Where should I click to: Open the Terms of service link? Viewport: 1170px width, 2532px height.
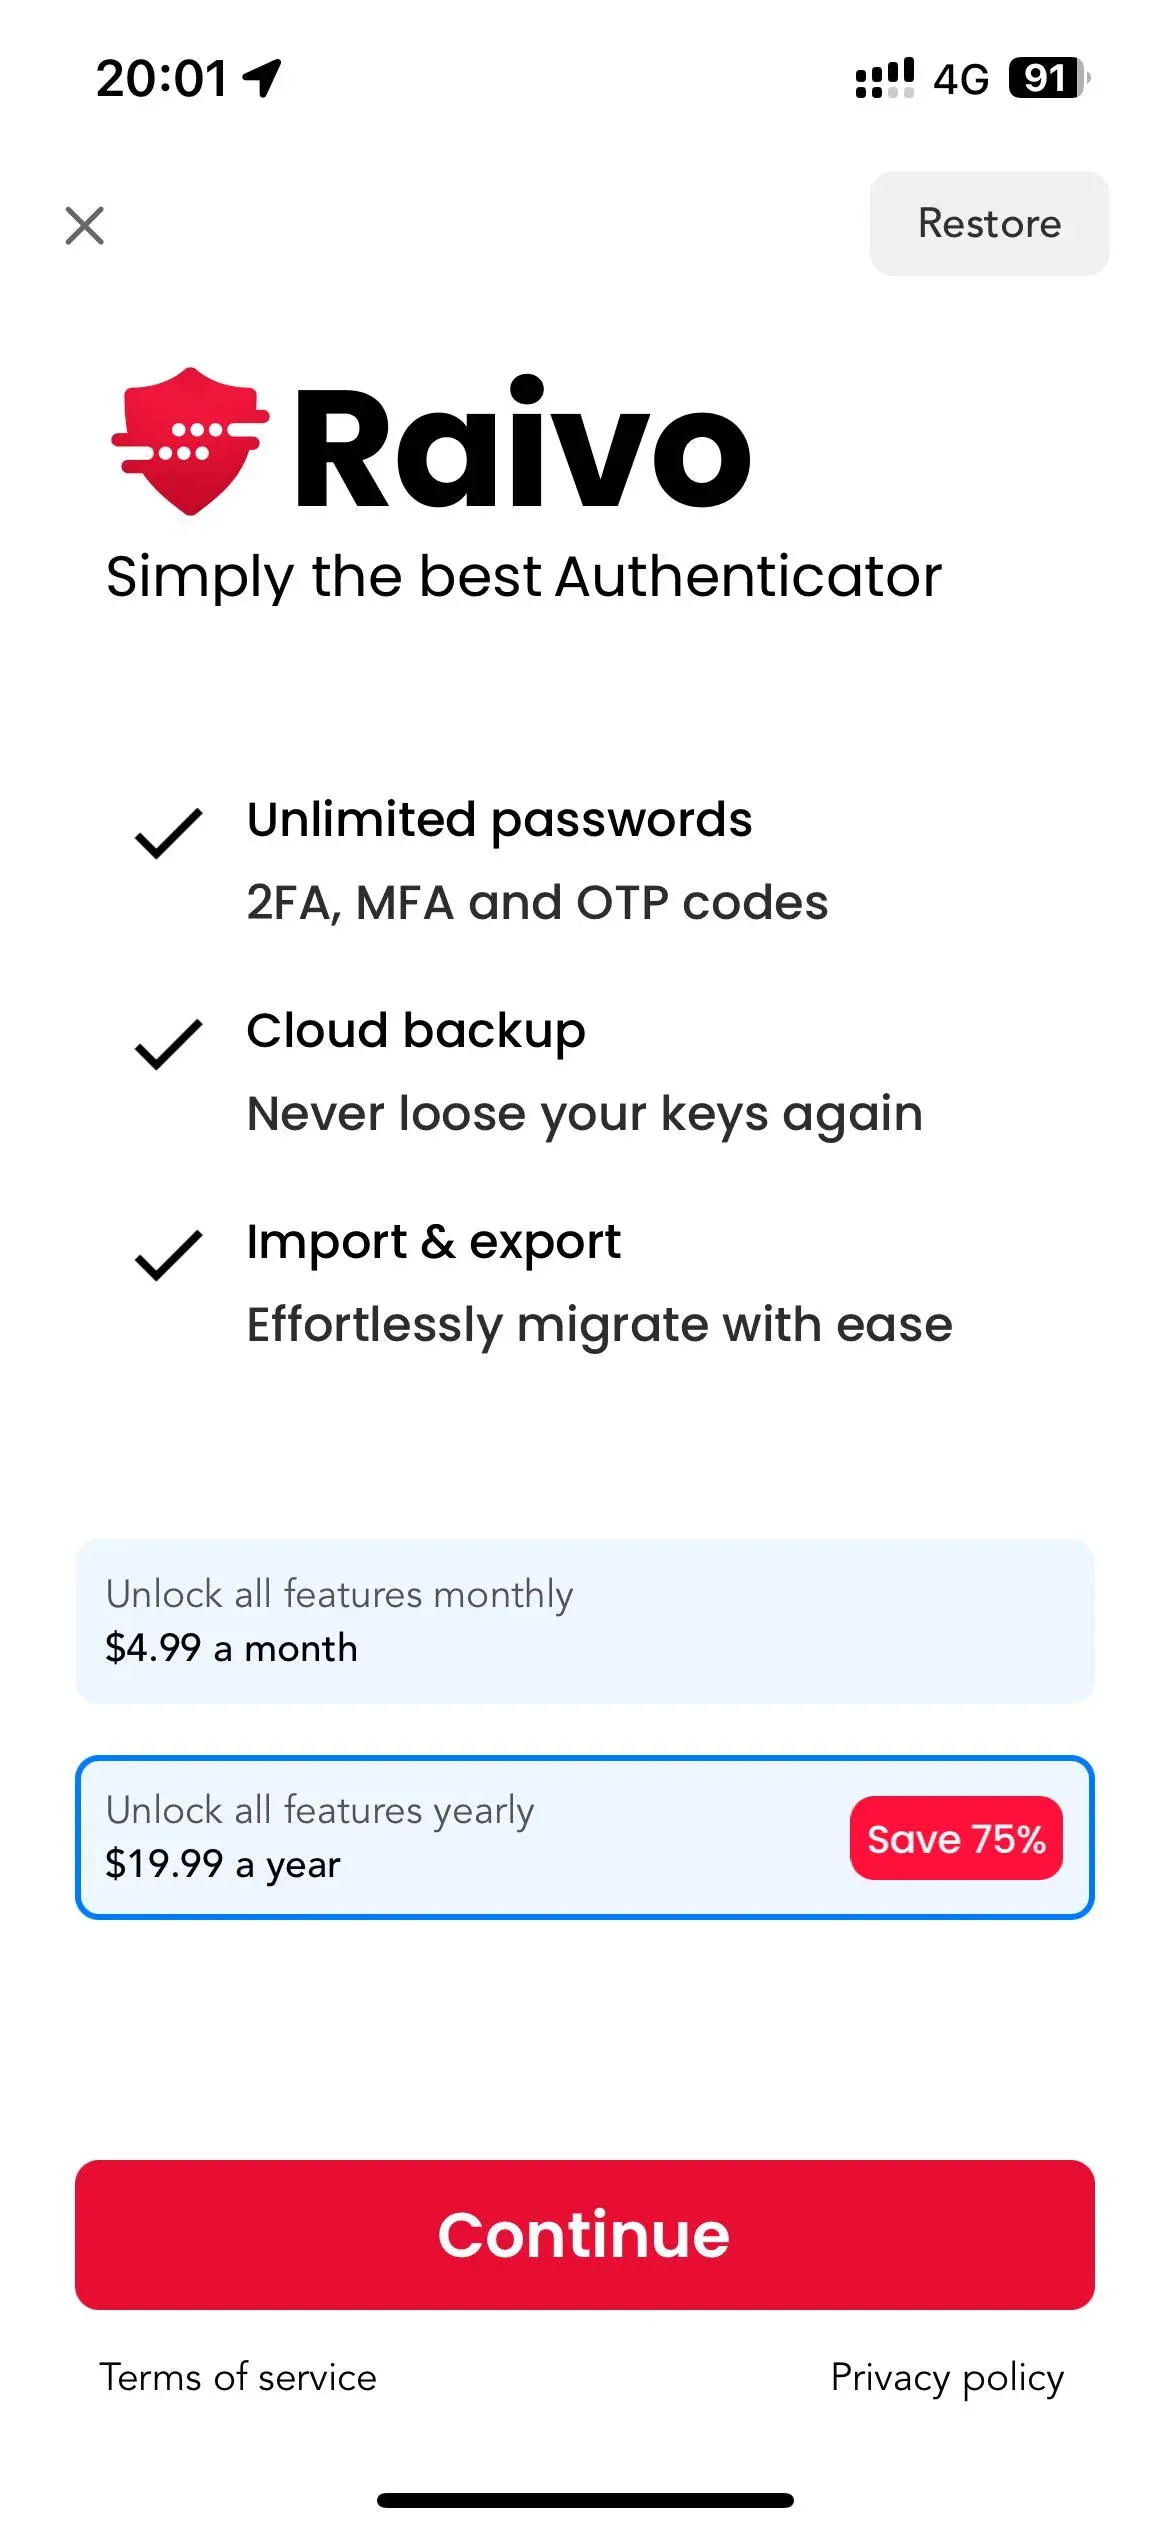coord(238,2377)
